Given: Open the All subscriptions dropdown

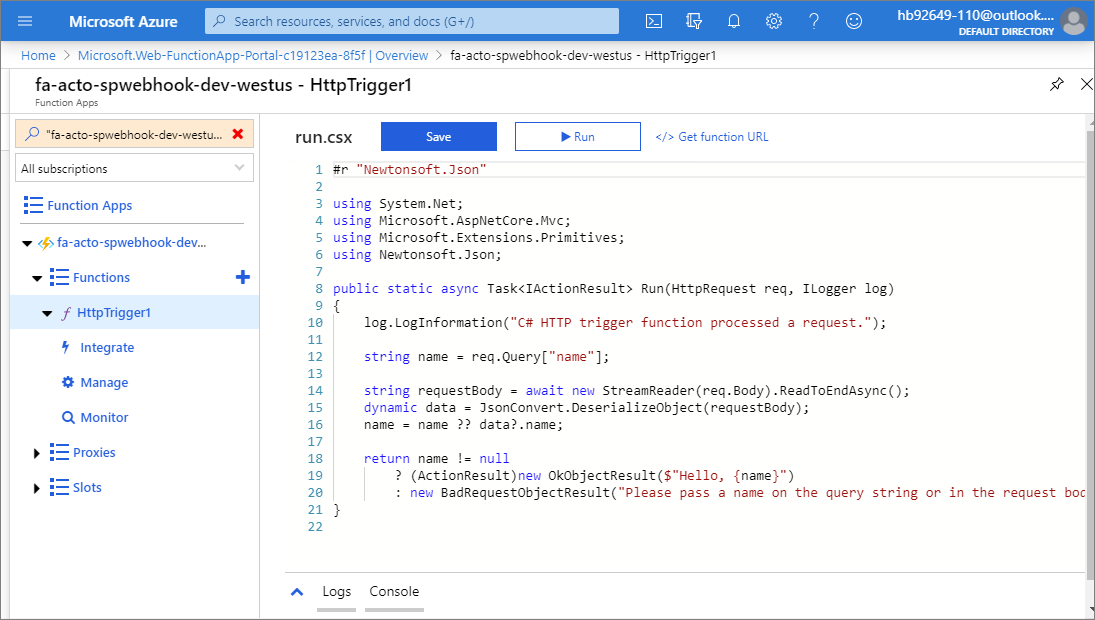Looking at the screenshot, I should pos(134,167).
